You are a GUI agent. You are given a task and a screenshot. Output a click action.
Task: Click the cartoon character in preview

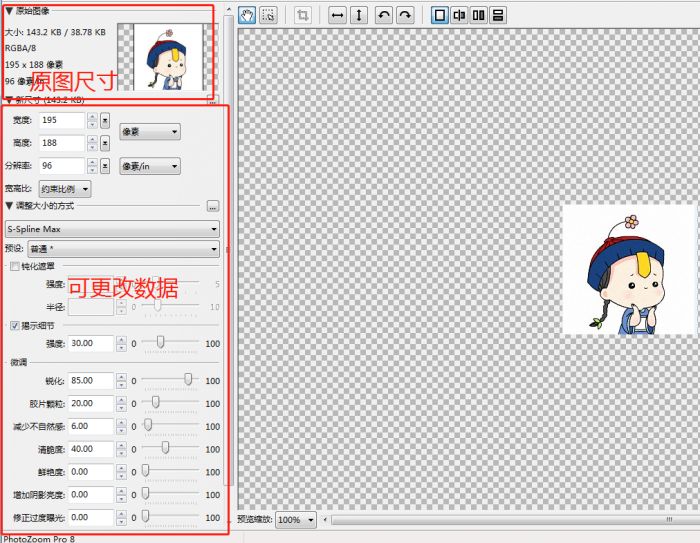tap(626, 273)
